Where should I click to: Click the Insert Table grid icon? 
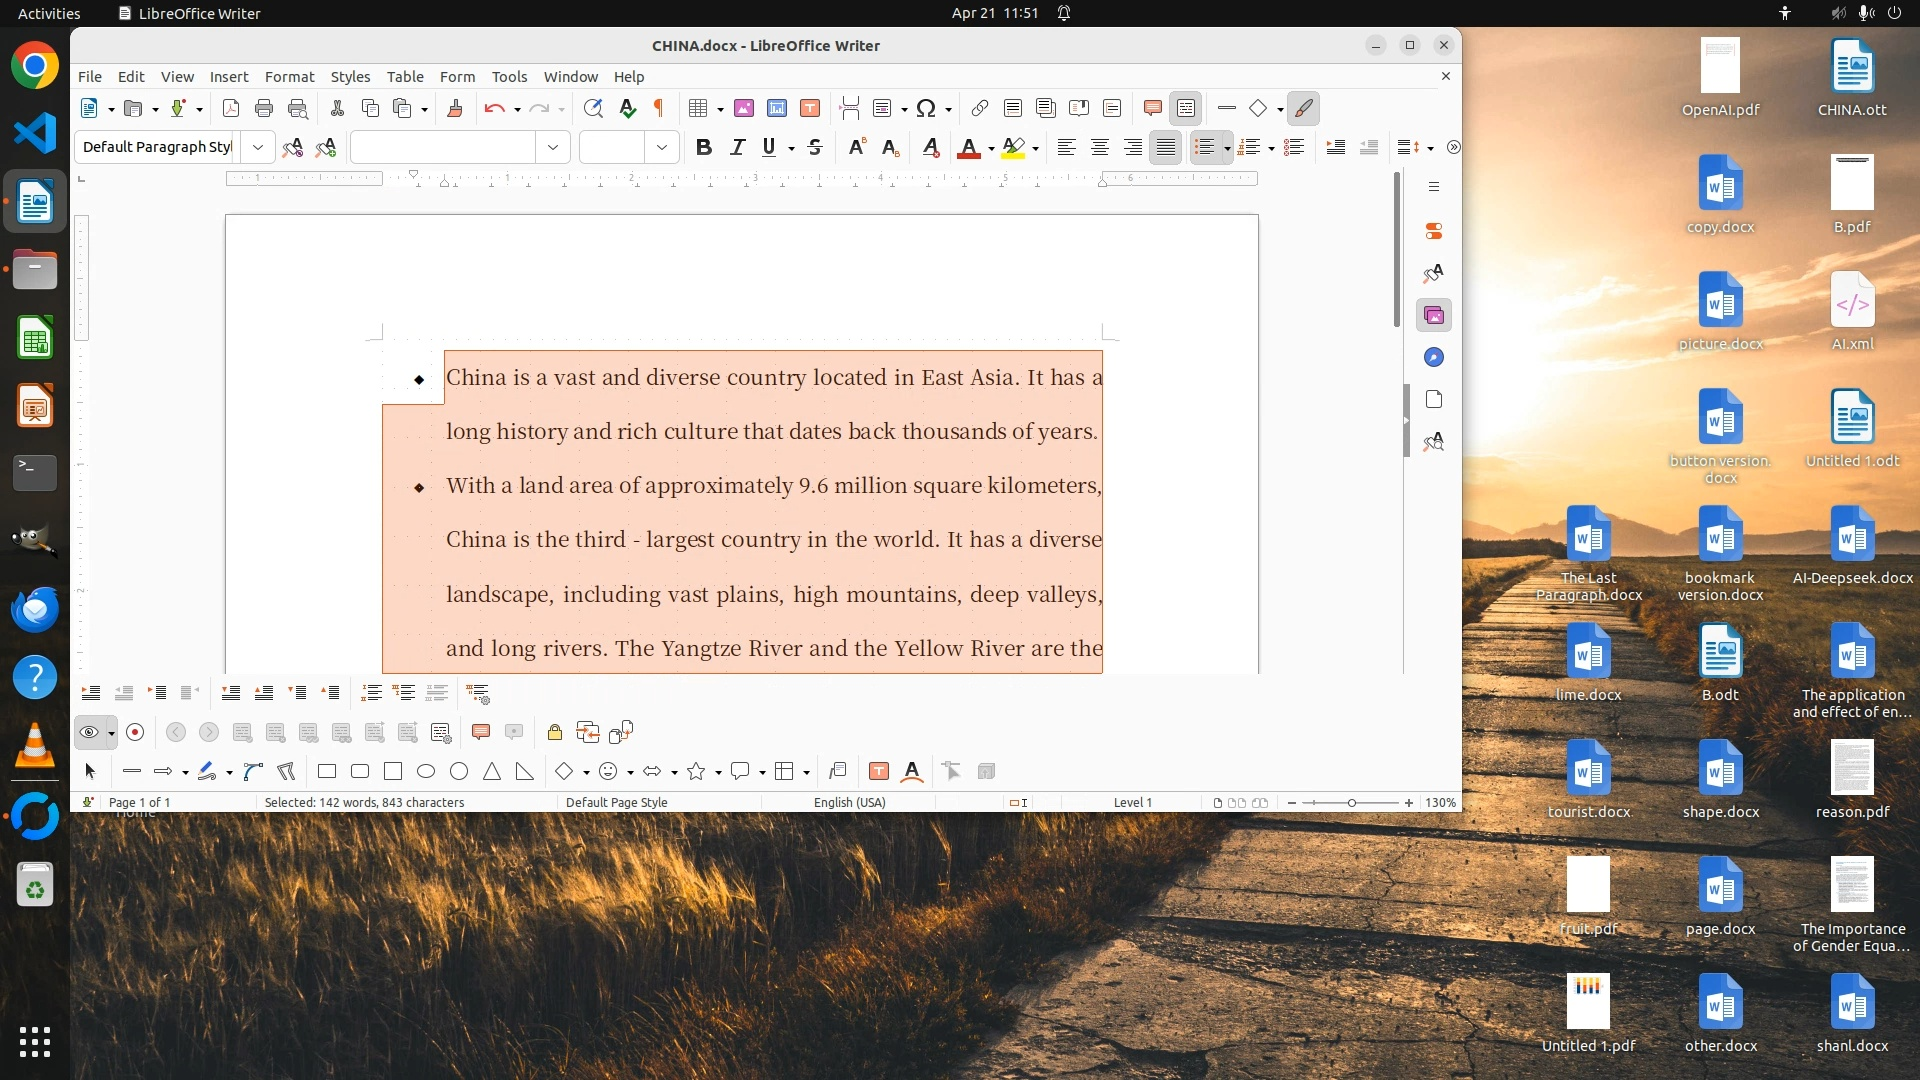tap(698, 108)
